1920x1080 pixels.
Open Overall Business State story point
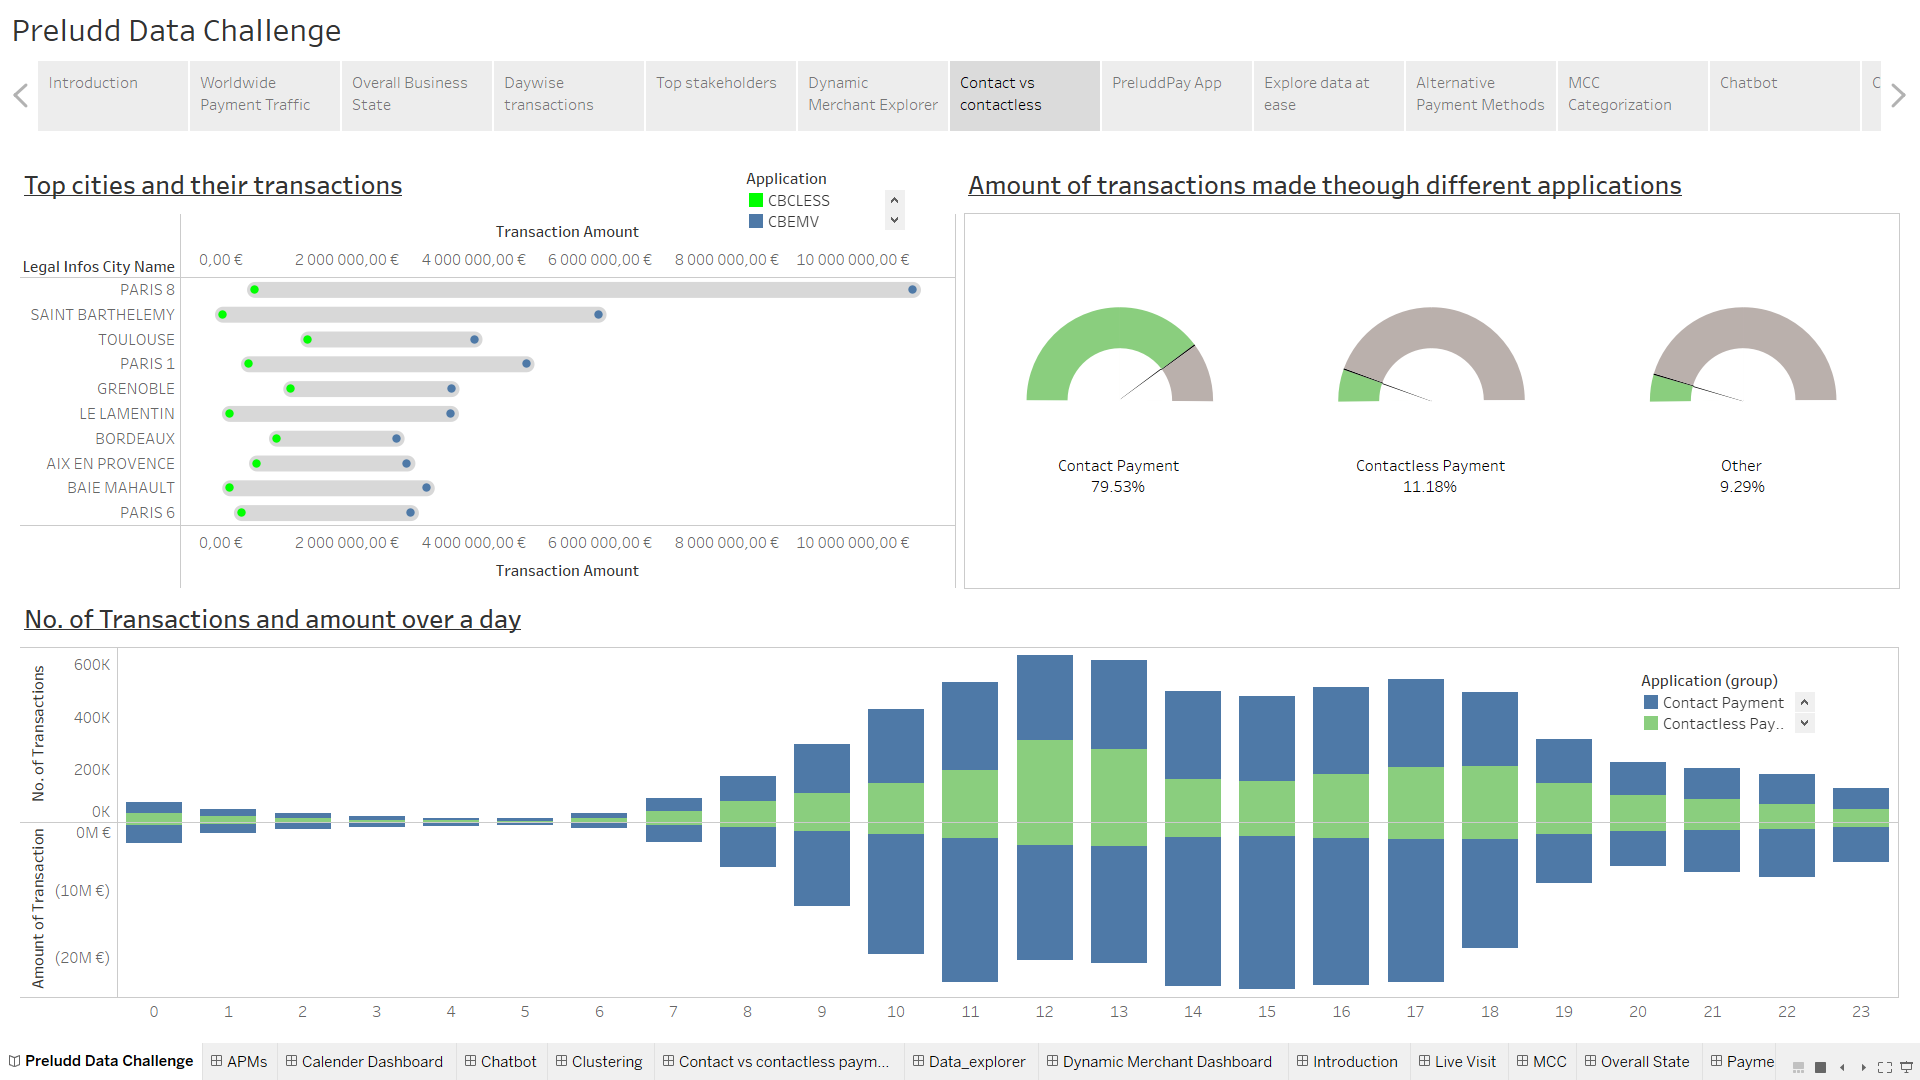[x=416, y=96]
